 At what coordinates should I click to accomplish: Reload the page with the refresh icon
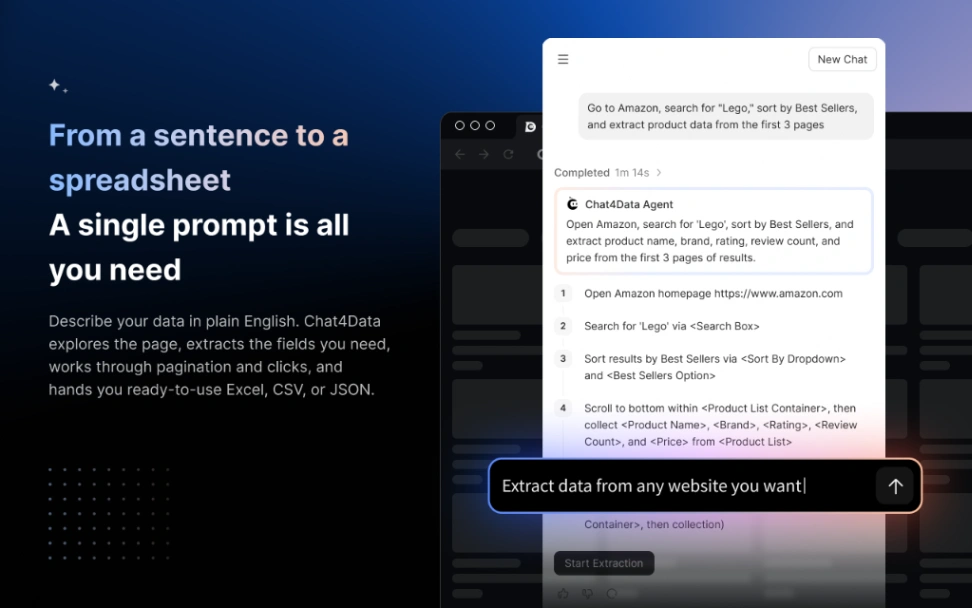coord(508,154)
